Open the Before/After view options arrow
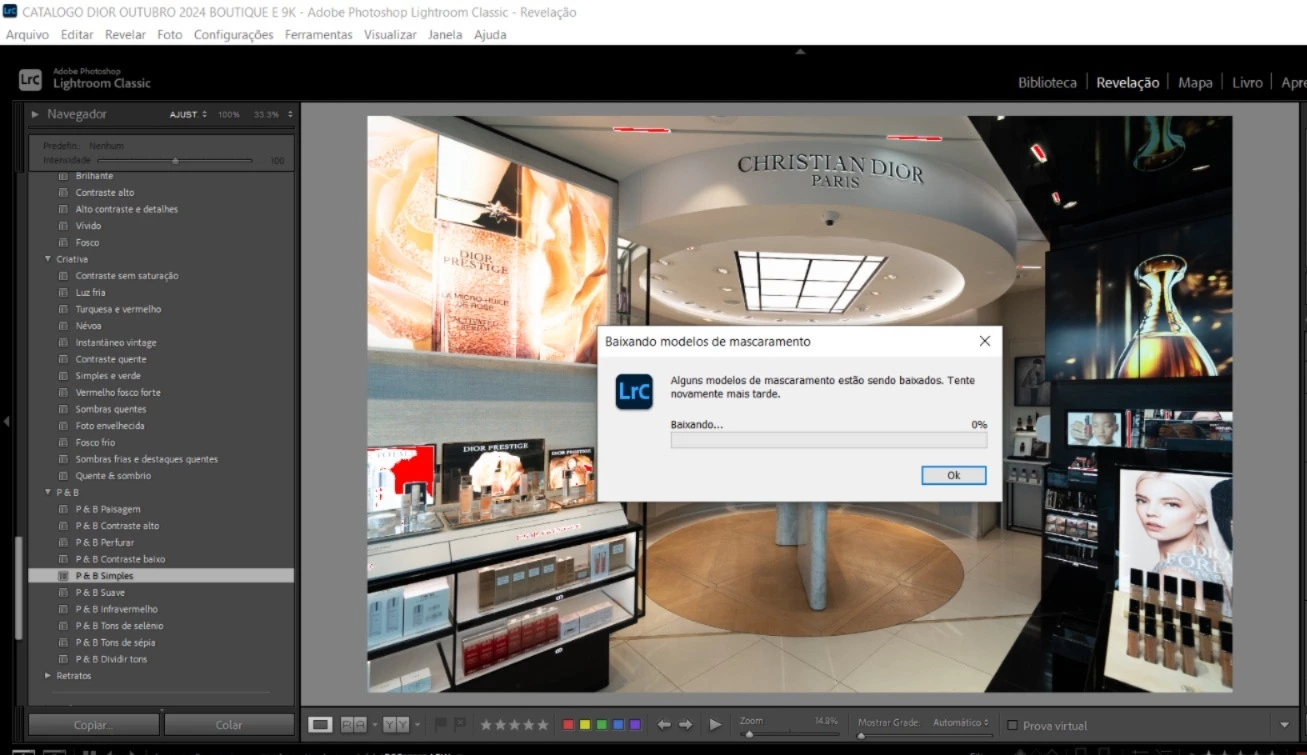The image size is (1307, 755). 417,725
